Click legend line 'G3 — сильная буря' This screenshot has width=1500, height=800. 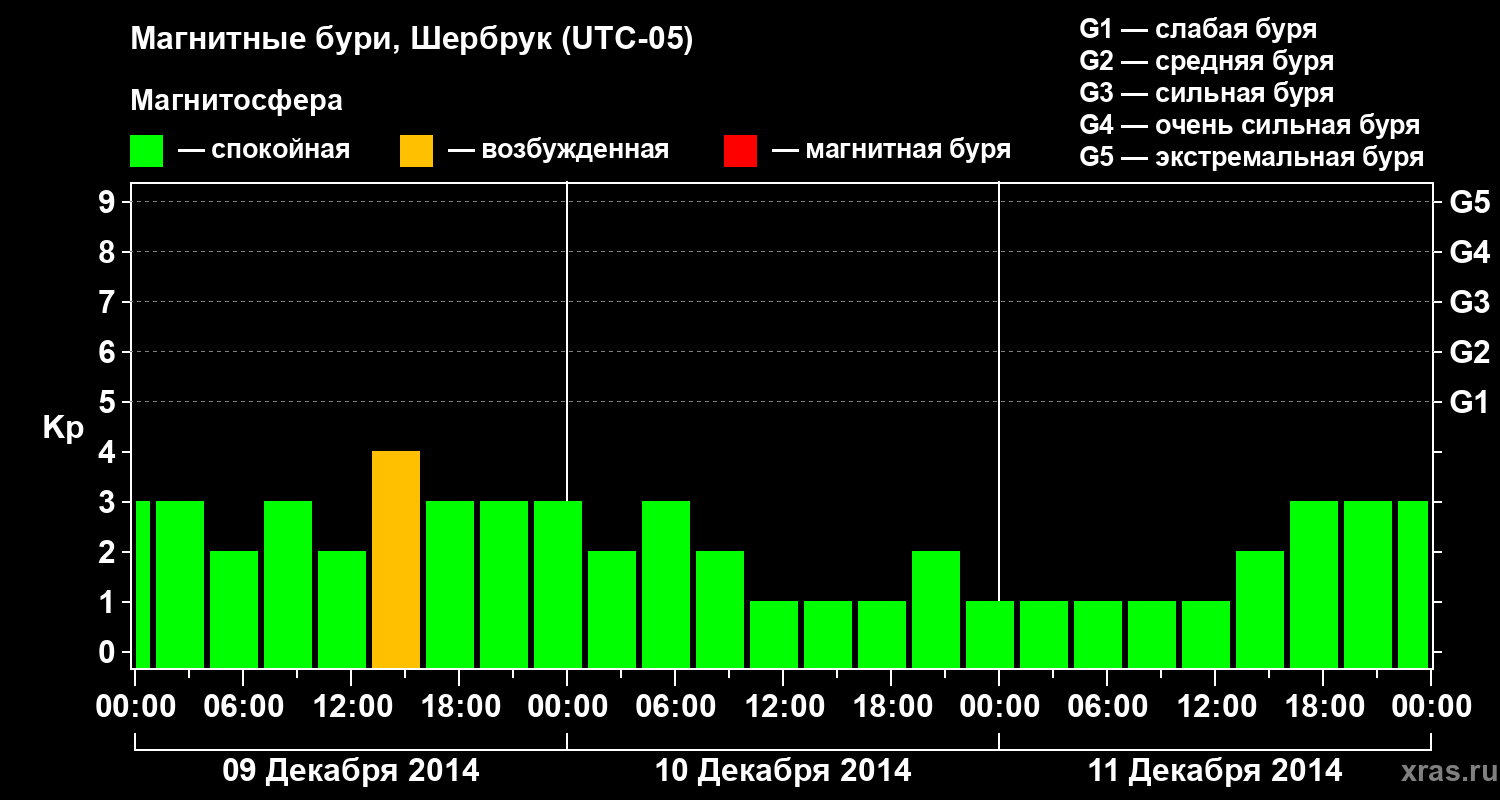[1207, 92]
